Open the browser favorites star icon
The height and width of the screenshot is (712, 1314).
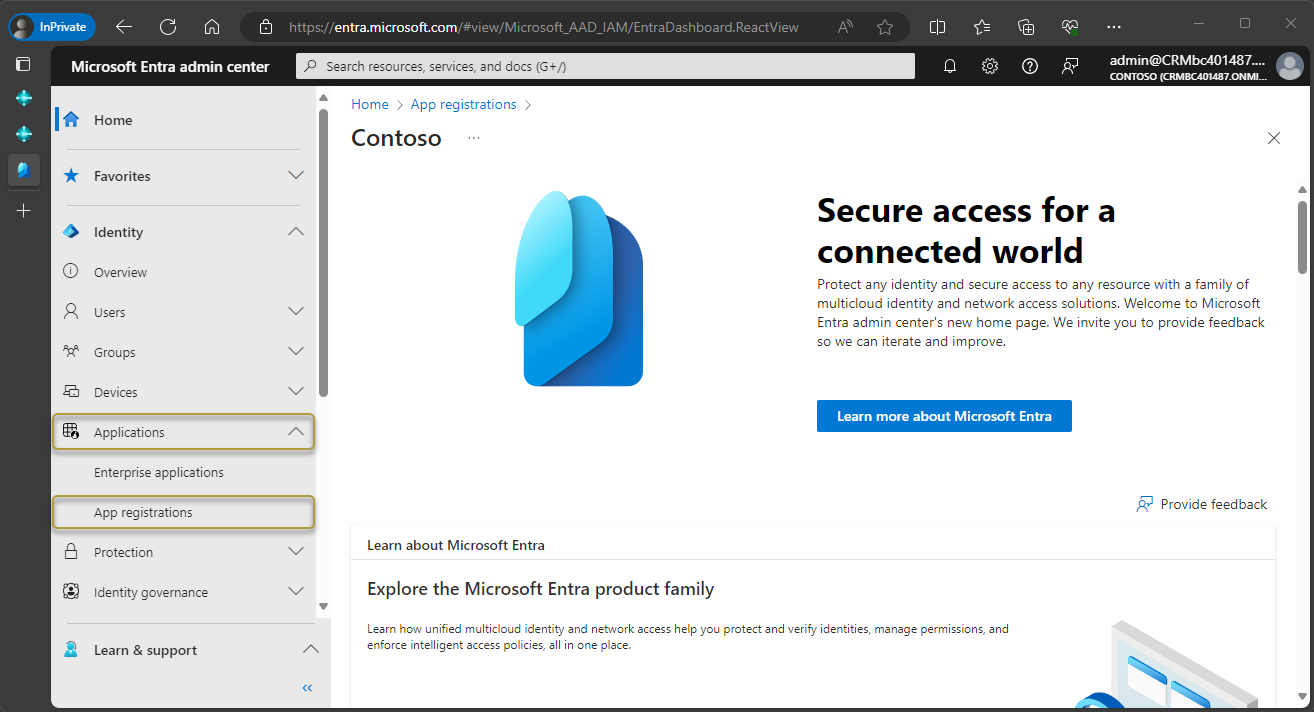885,27
